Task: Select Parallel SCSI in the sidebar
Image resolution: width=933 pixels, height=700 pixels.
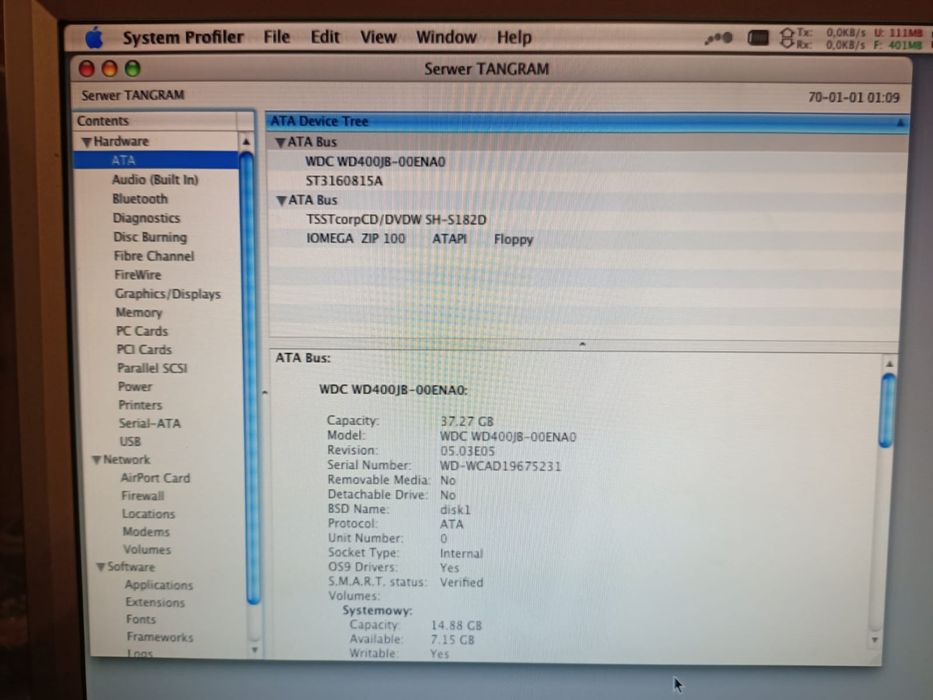Action: pyautogui.click(x=152, y=368)
